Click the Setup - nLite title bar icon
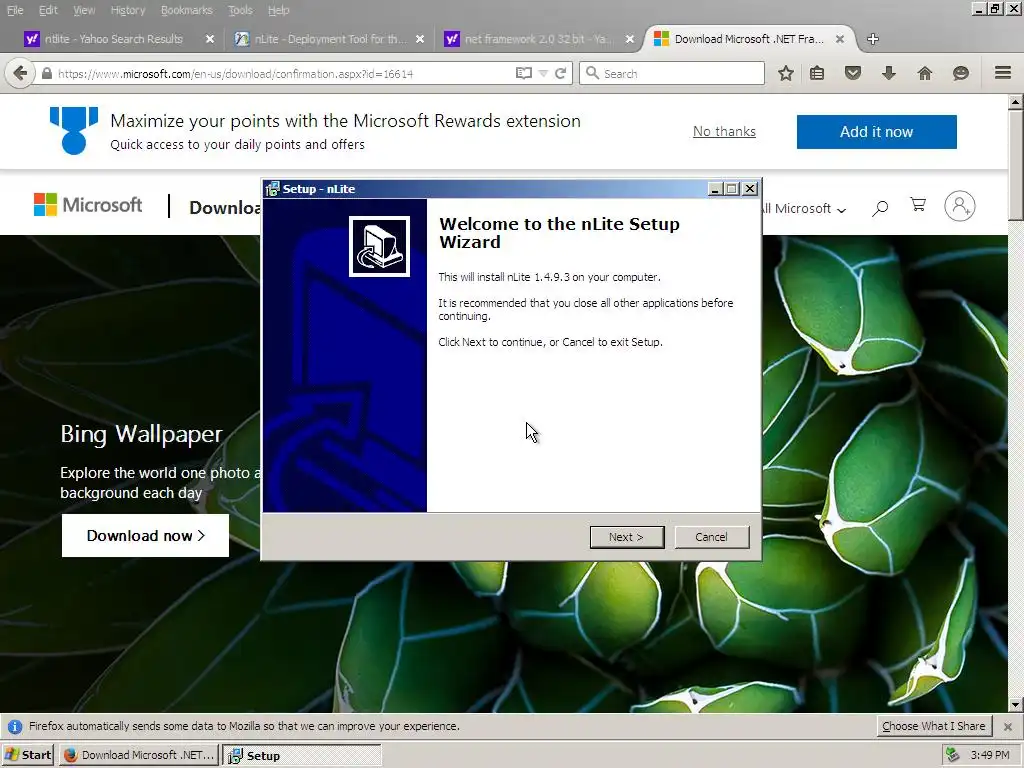This screenshot has height=768, width=1024. [x=272, y=189]
